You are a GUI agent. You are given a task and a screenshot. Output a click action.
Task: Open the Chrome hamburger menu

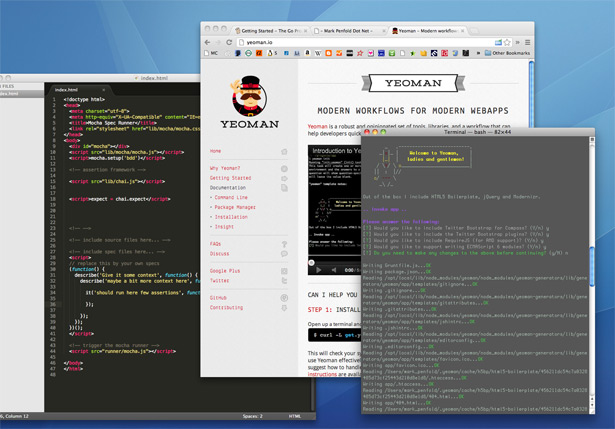pos(528,42)
